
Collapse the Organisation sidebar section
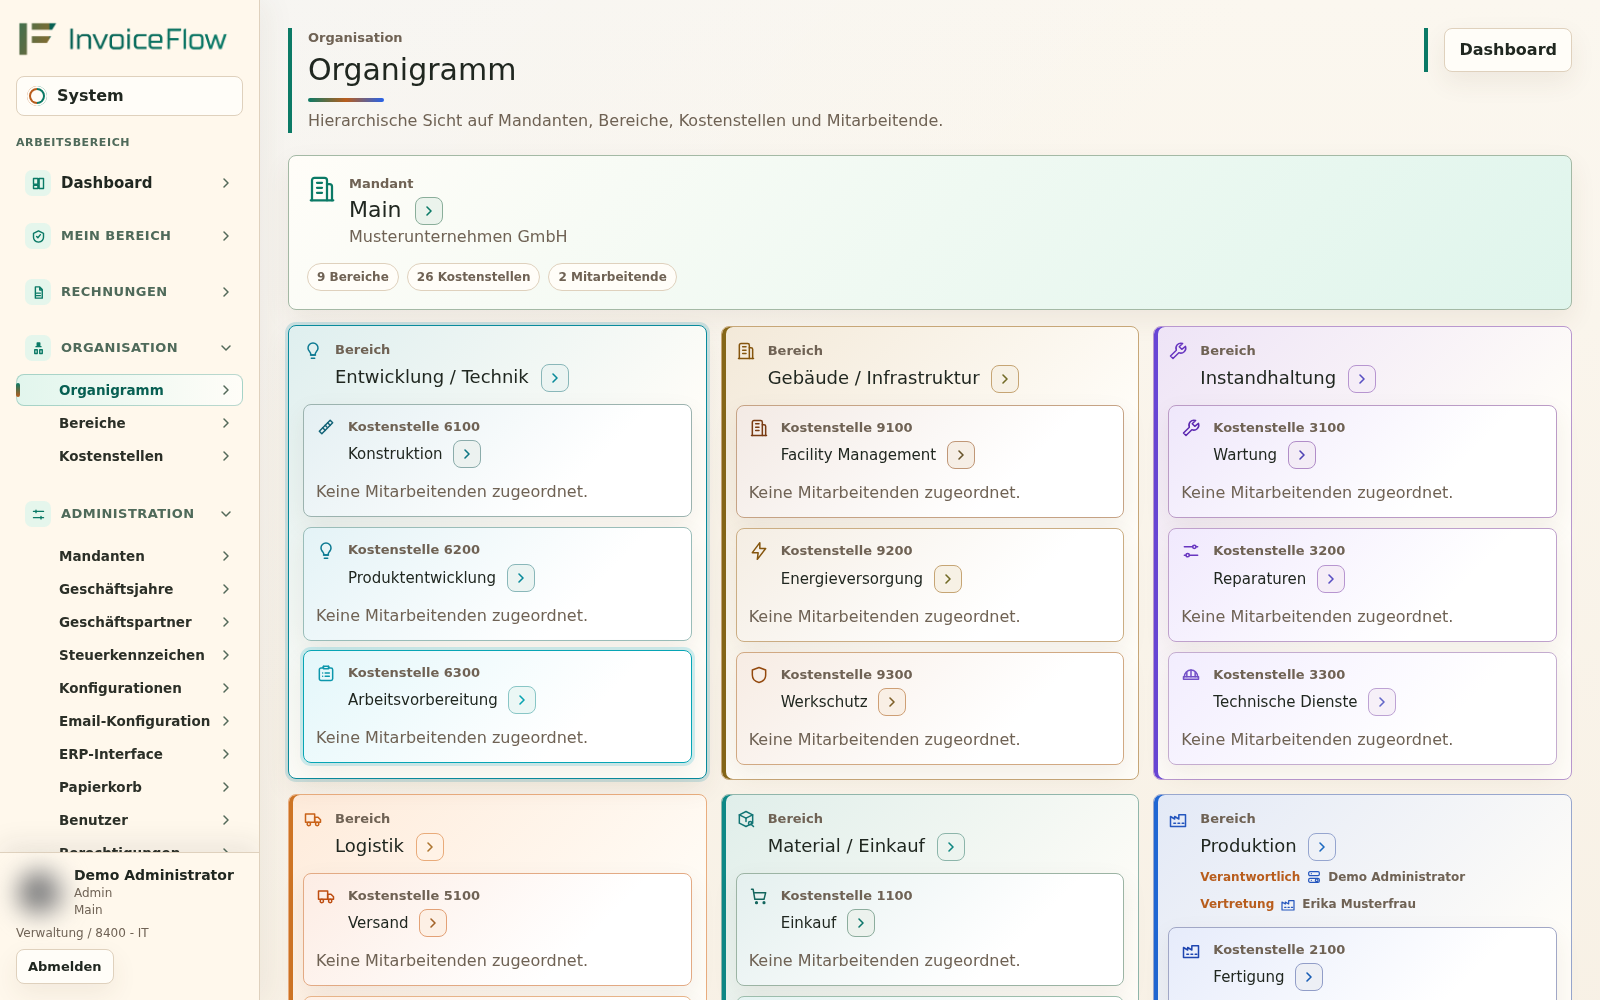(226, 348)
